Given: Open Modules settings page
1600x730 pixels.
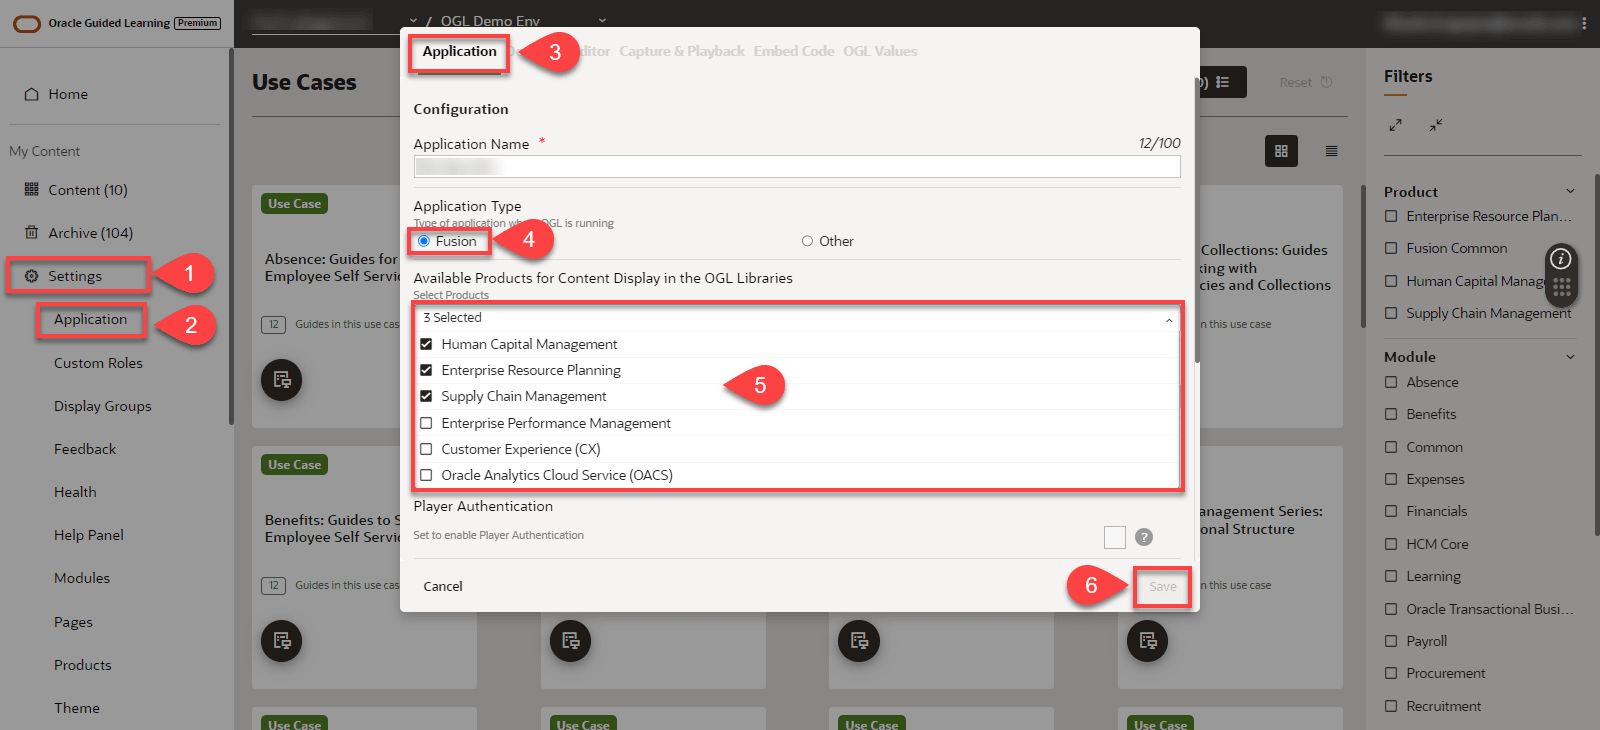Looking at the screenshot, I should click(82, 578).
